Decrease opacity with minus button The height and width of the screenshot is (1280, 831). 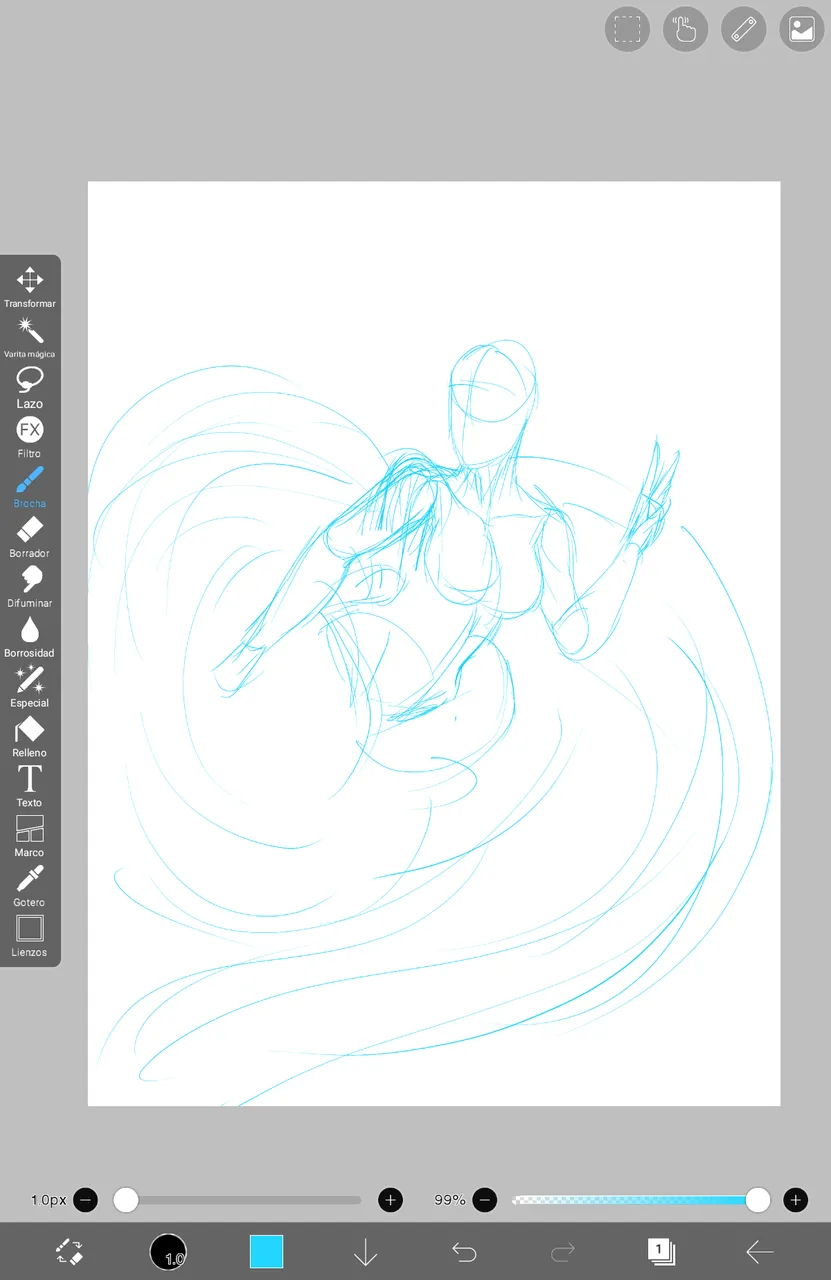(x=485, y=1200)
